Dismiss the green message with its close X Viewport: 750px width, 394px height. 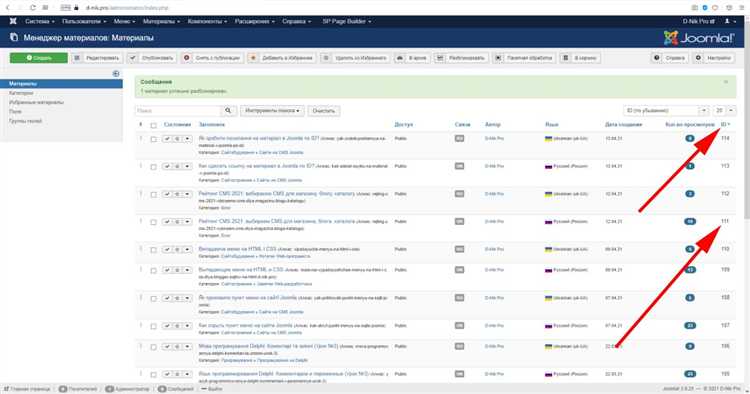[x=726, y=82]
